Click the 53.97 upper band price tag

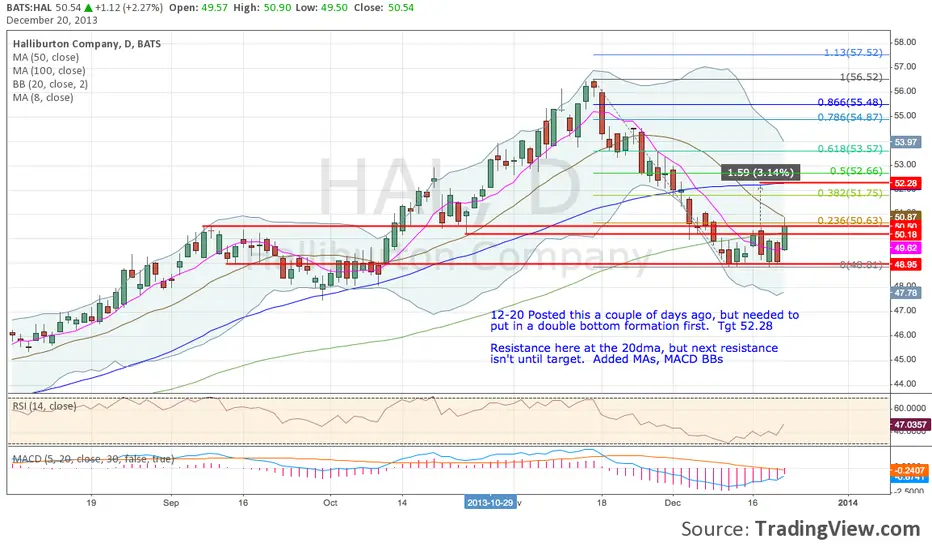tap(905, 142)
